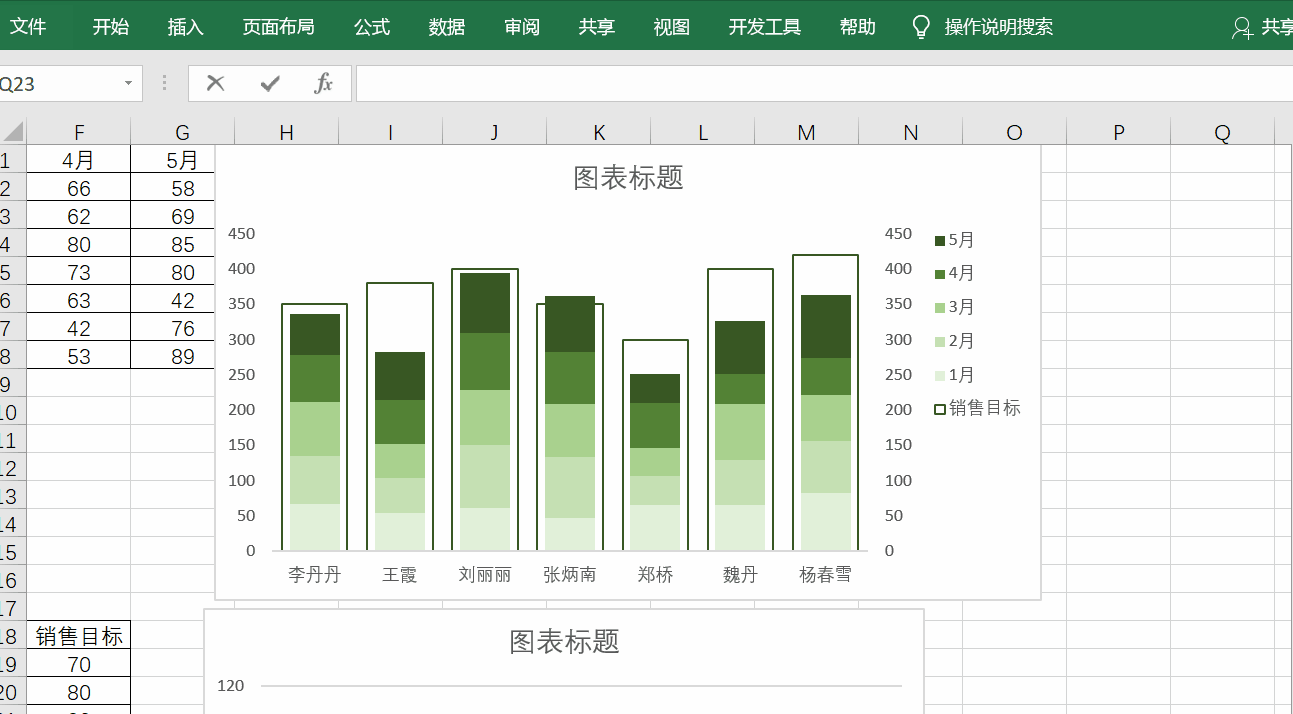Click the formula bar expand dots handle

pyautogui.click(x=165, y=83)
